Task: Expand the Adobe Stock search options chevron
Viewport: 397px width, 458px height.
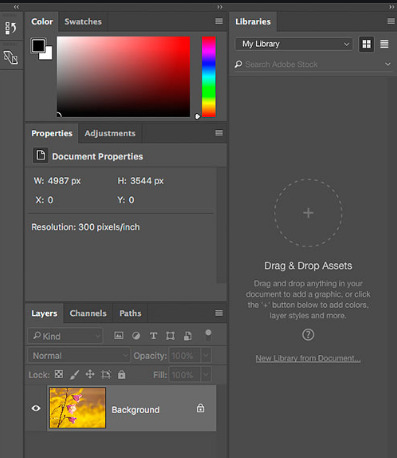Action: tap(388, 64)
